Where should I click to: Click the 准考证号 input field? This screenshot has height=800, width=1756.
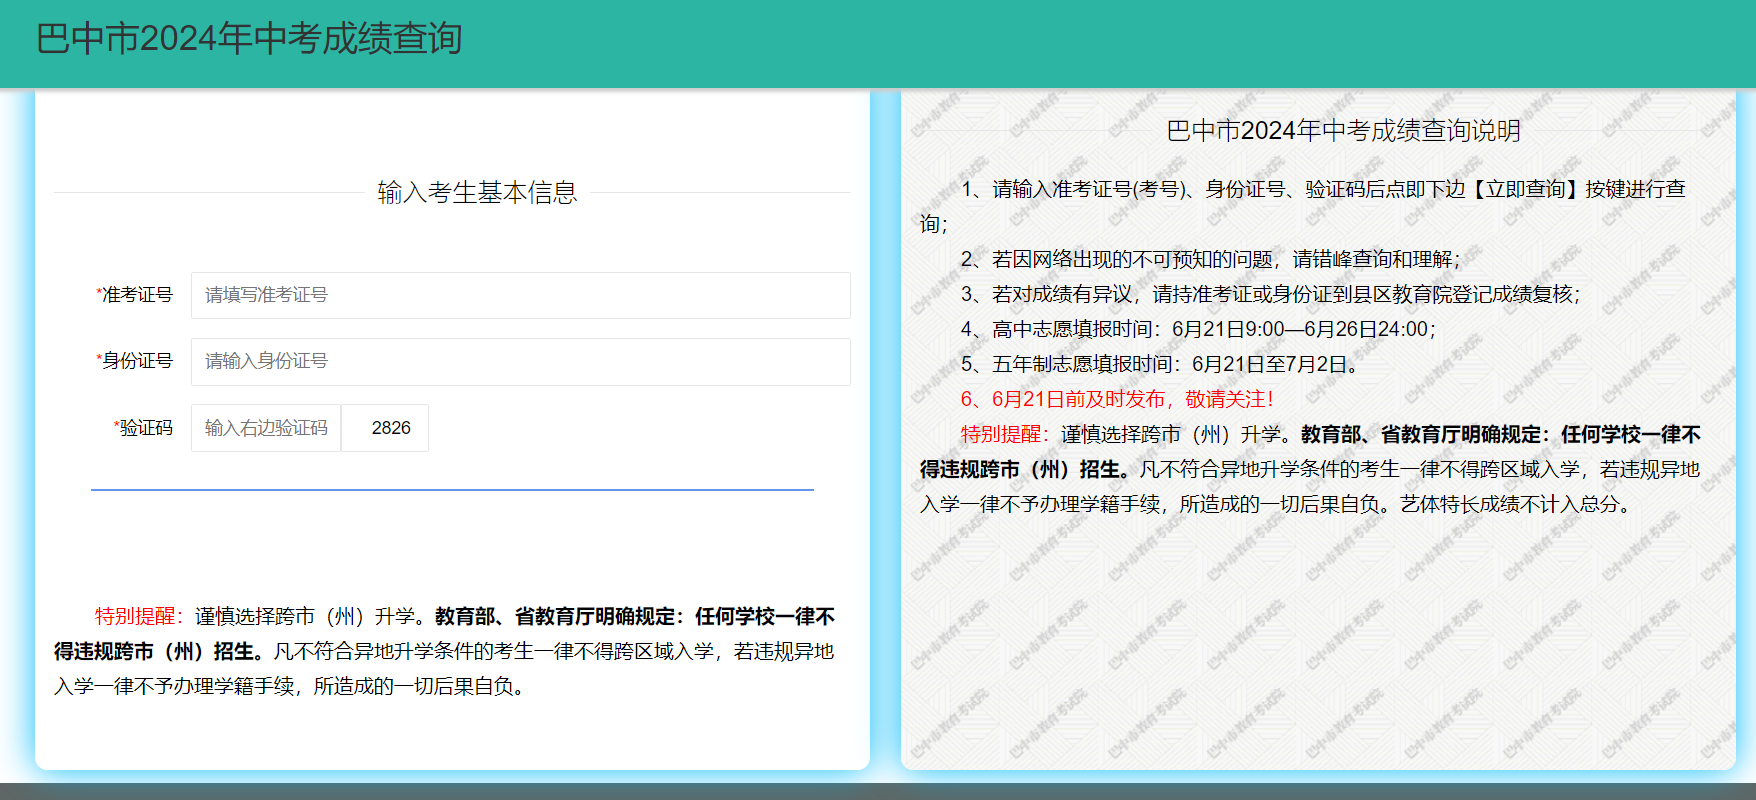point(520,295)
